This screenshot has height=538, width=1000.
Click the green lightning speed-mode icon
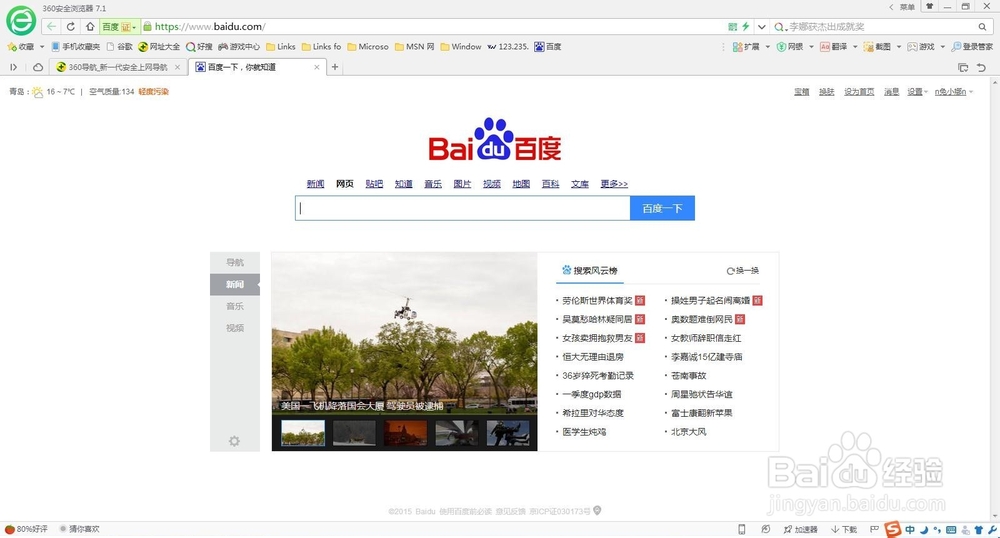pyautogui.click(x=745, y=27)
